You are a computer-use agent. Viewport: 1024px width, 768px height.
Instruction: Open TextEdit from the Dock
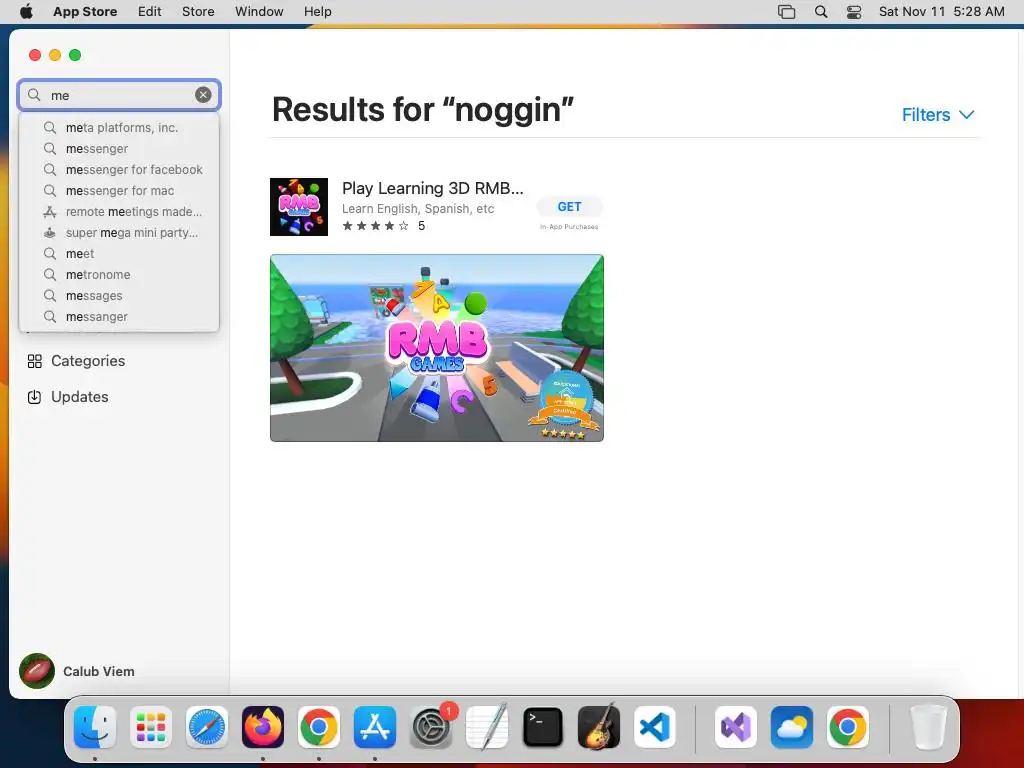(x=487, y=727)
